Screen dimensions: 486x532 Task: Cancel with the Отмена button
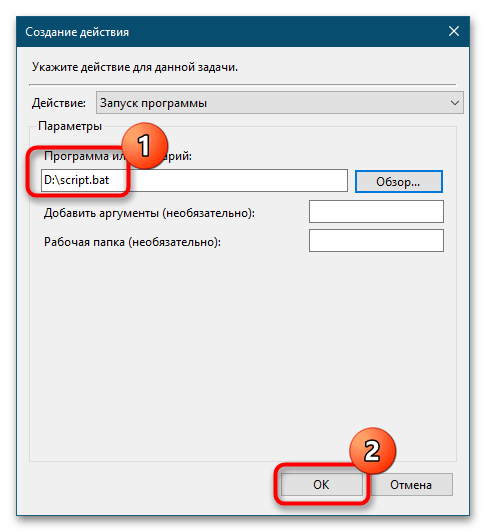411,485
